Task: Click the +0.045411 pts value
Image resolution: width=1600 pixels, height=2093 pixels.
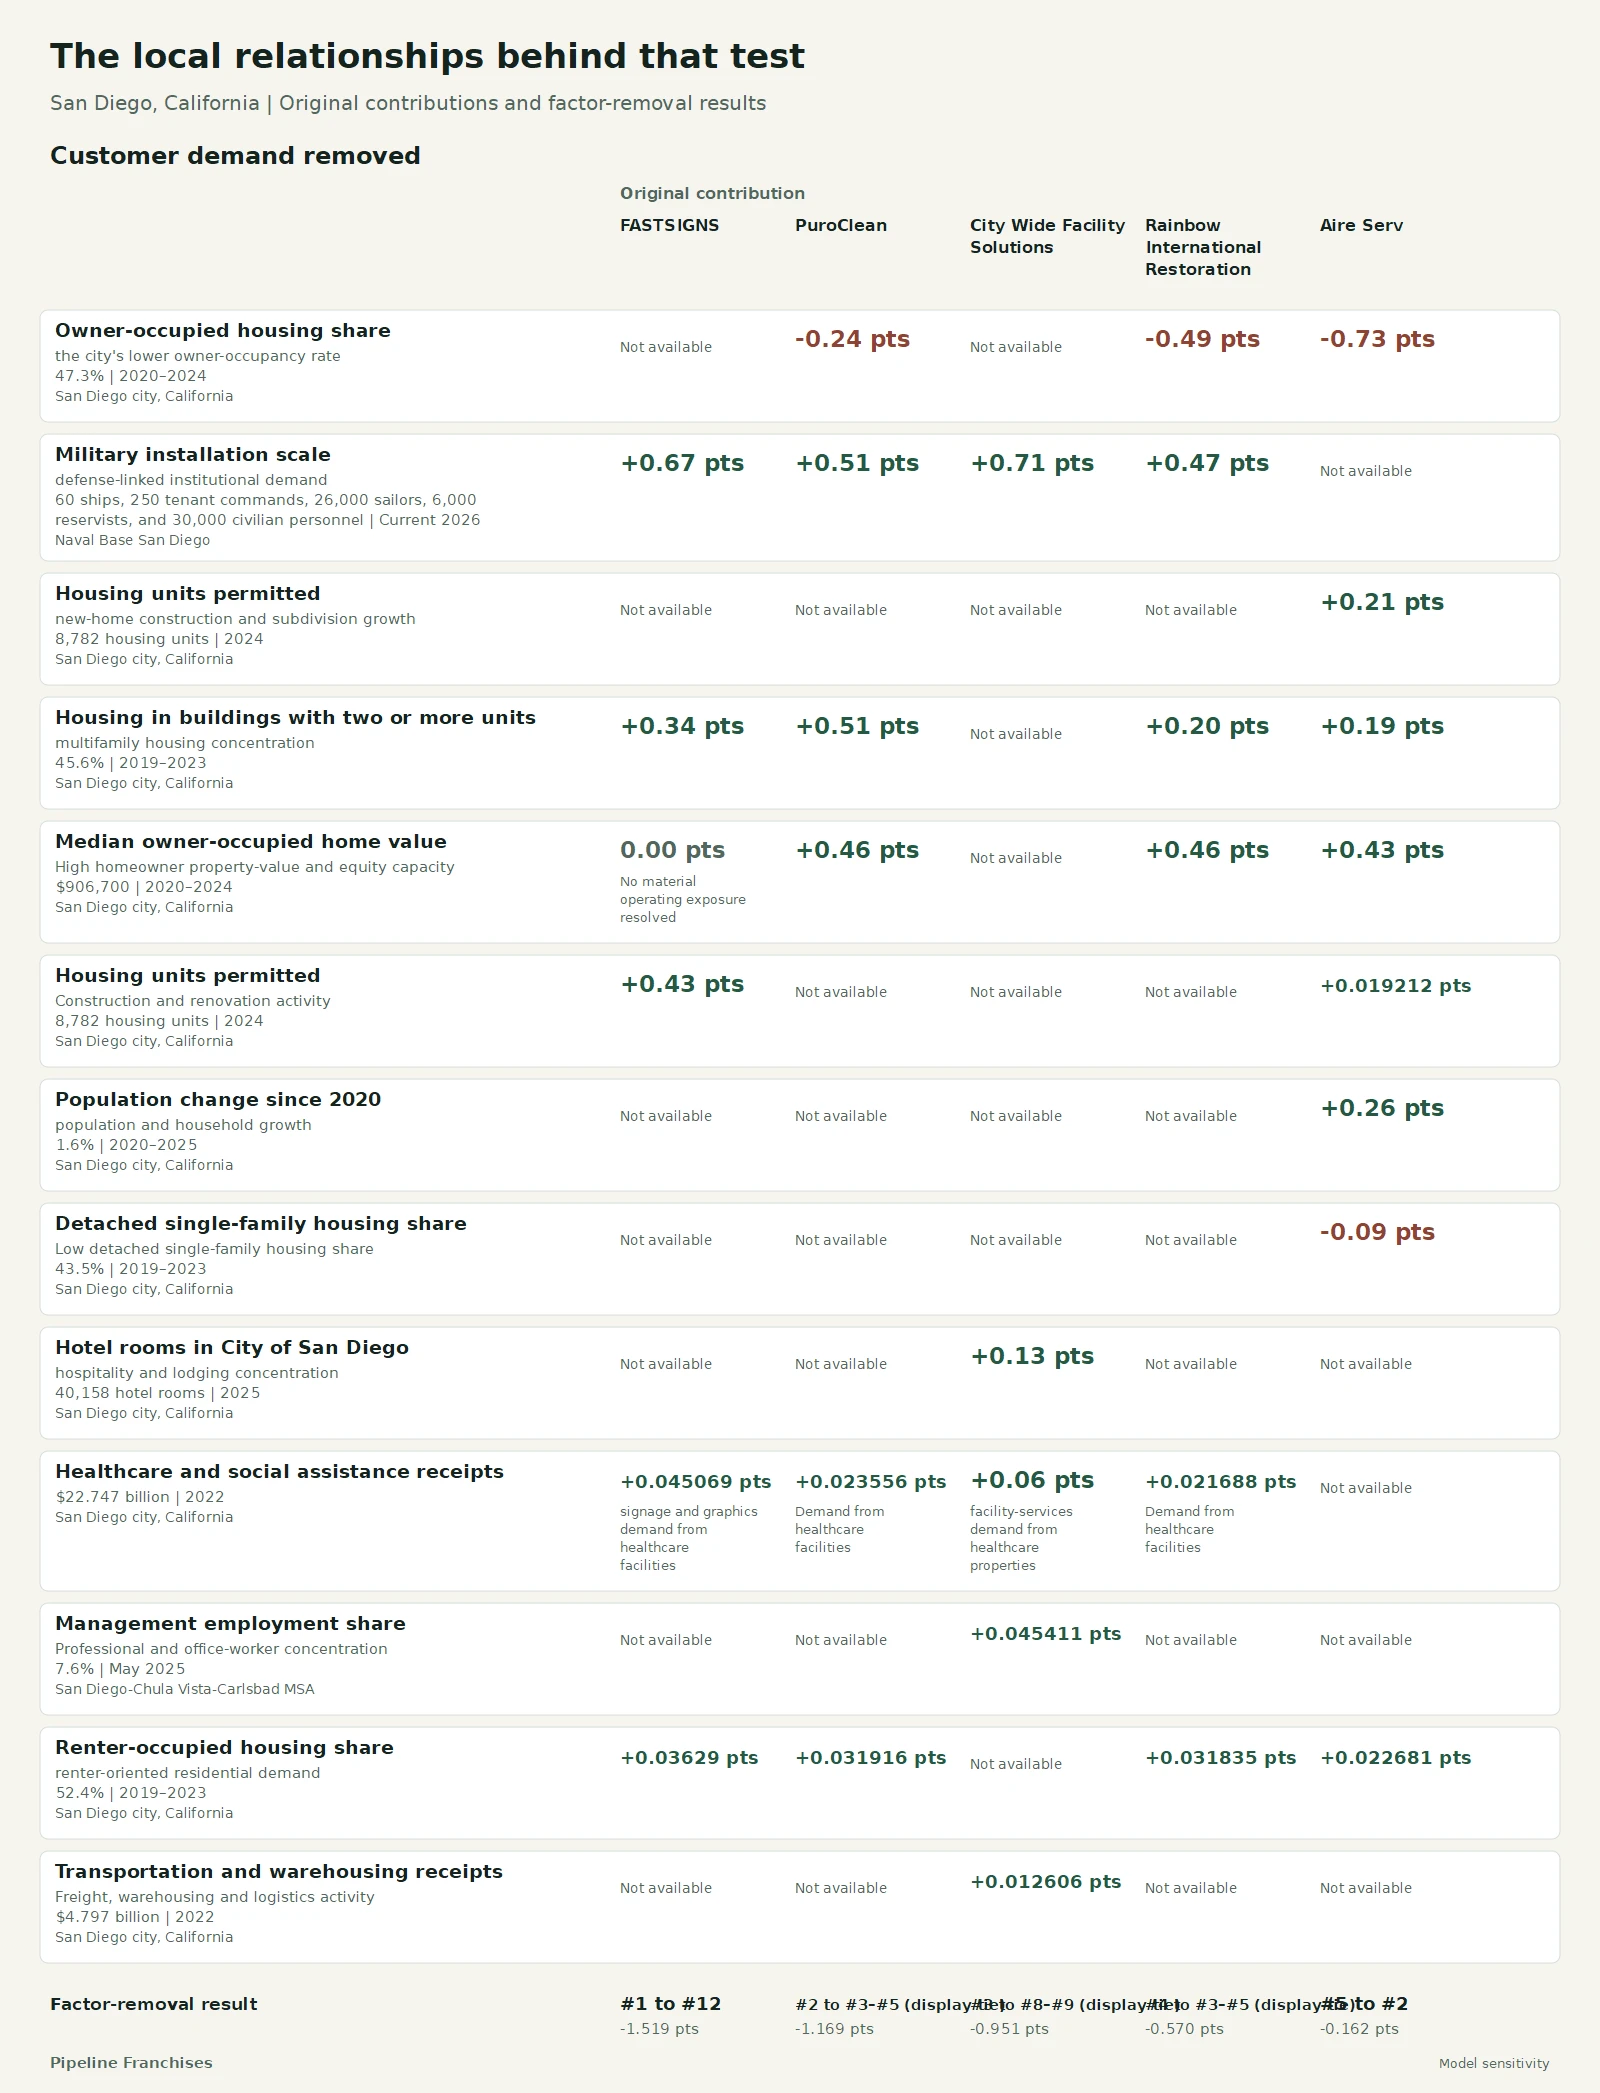Action: click(x=1045, y=1633)
